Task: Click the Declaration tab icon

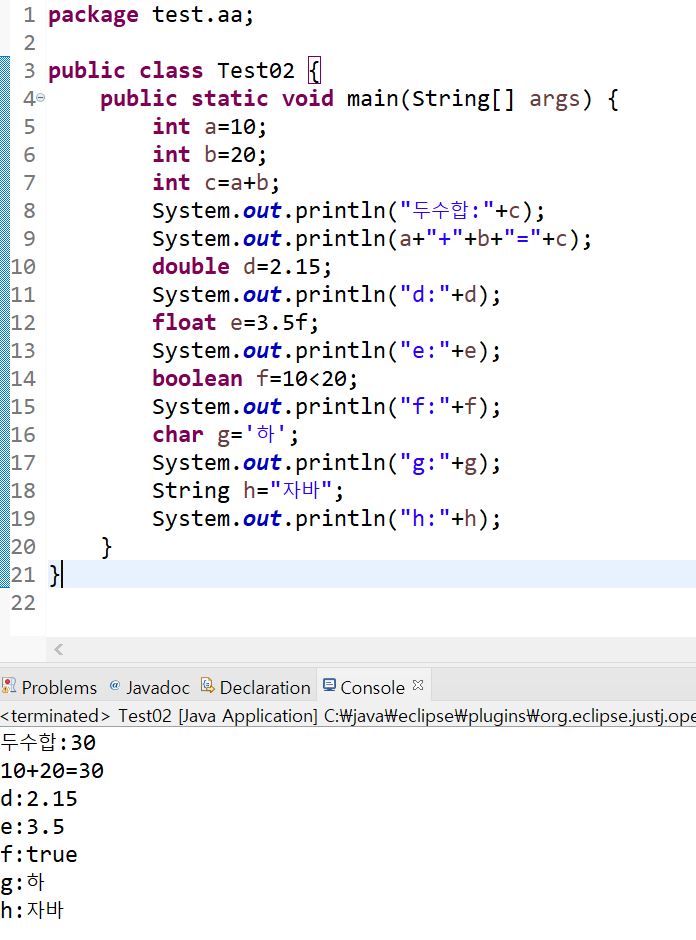Action: click(207, 685)
